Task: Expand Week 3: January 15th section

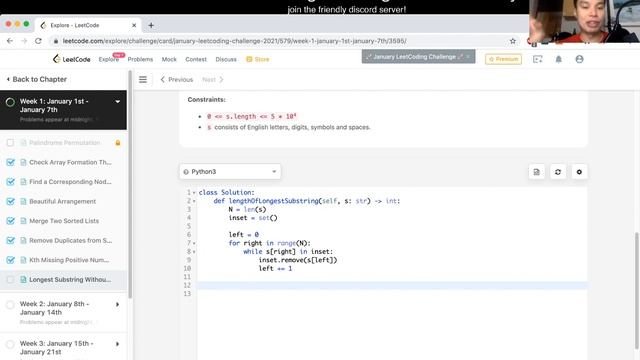Action: (x=118, y=344)
